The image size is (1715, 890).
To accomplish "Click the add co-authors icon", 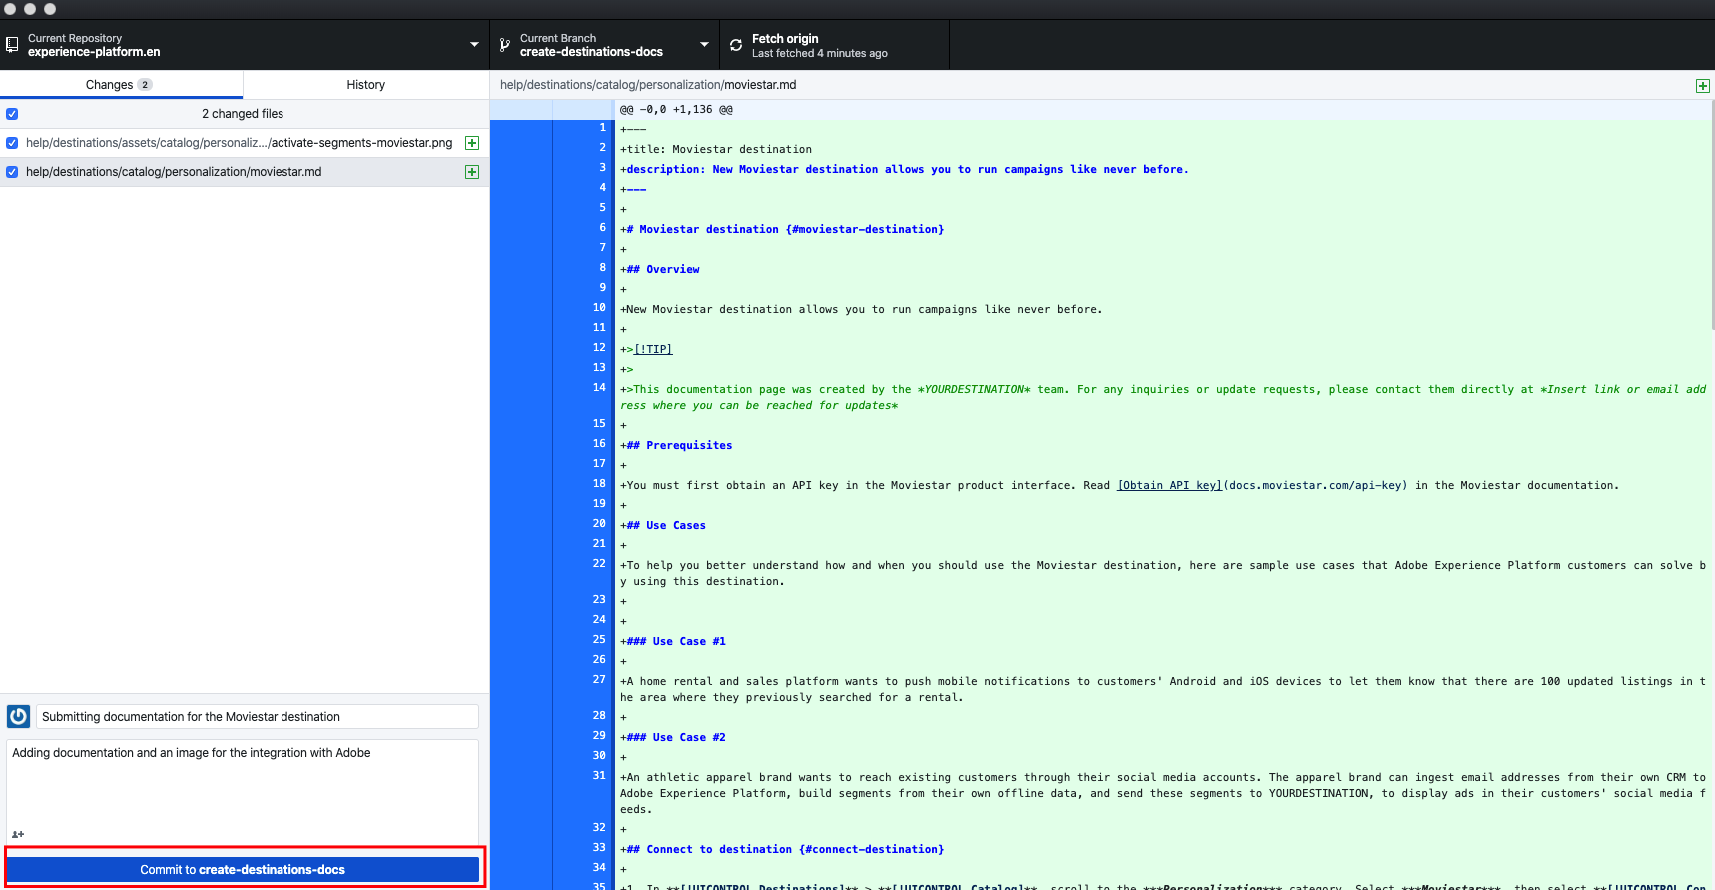I will pyautogui.click(x=18, y=834).
